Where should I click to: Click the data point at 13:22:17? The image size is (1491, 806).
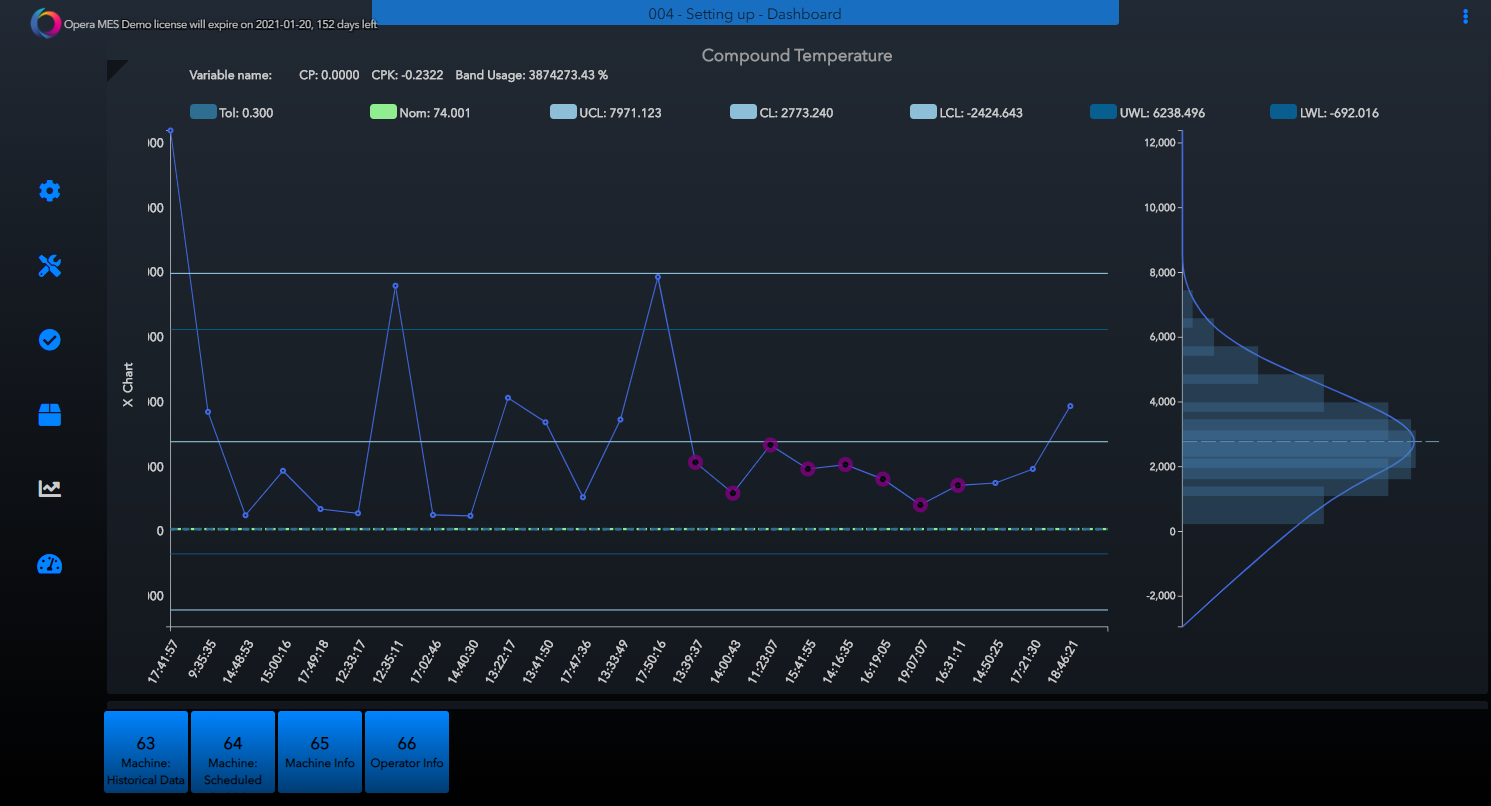pyautogui.click(x=508, y=398)
